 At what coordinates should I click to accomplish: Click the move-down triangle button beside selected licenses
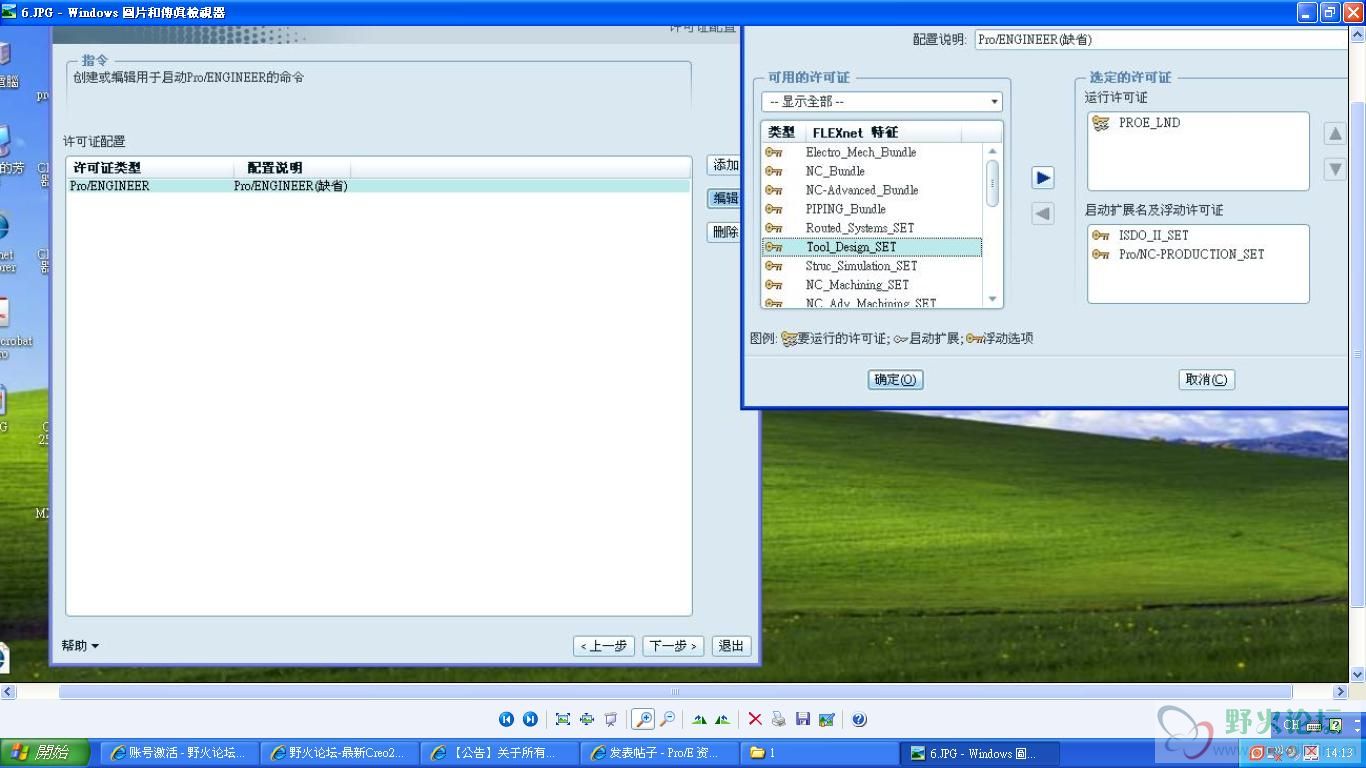pos(1334,169)
